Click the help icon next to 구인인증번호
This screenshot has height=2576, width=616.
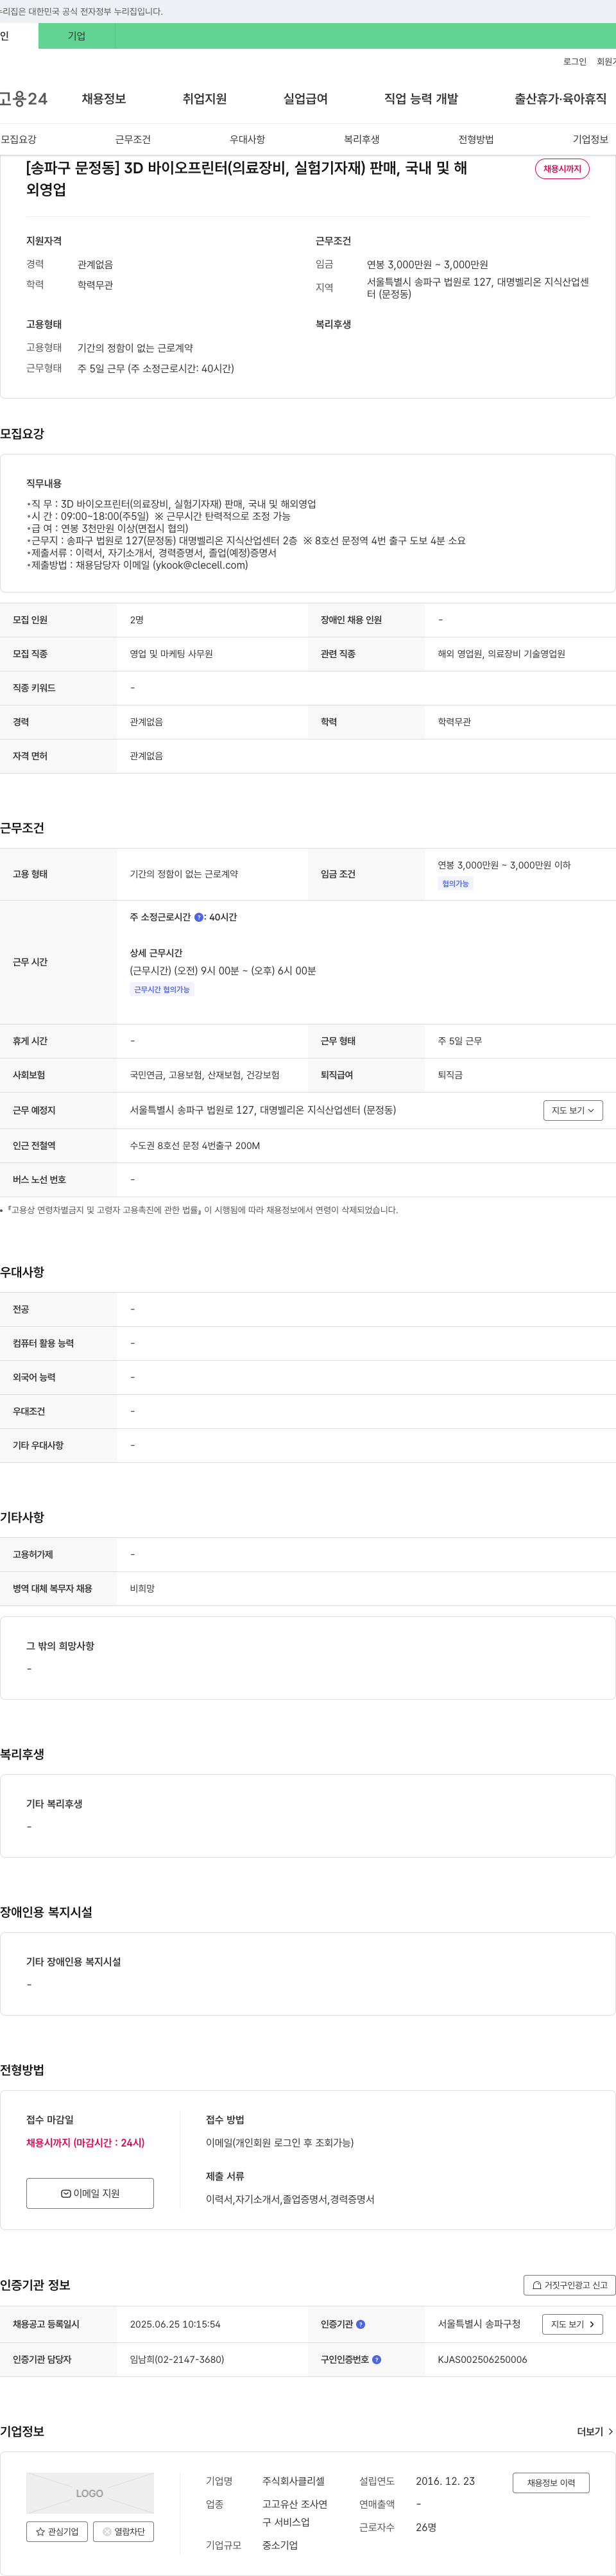377,2359
